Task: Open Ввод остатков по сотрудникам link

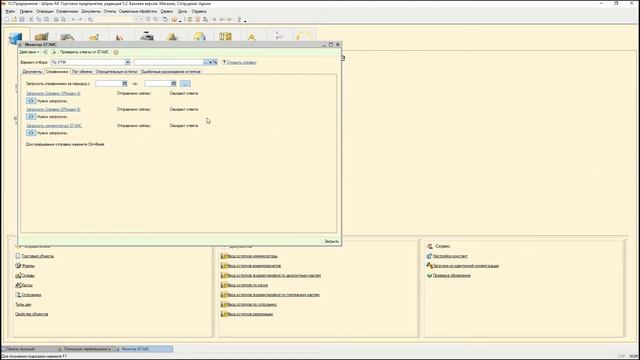Action: click(252, 304)
